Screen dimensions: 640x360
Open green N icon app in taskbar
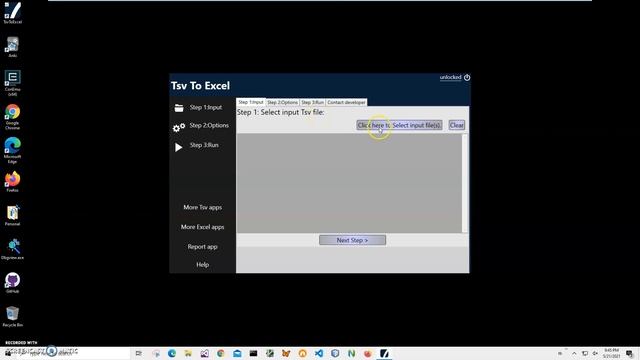coord(351,353)
